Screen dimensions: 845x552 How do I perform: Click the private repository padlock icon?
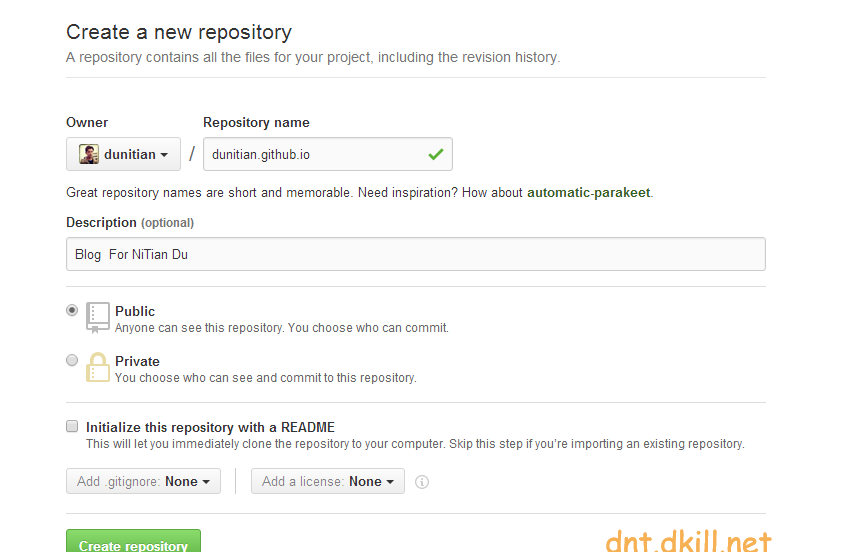[x=98, y=367]
